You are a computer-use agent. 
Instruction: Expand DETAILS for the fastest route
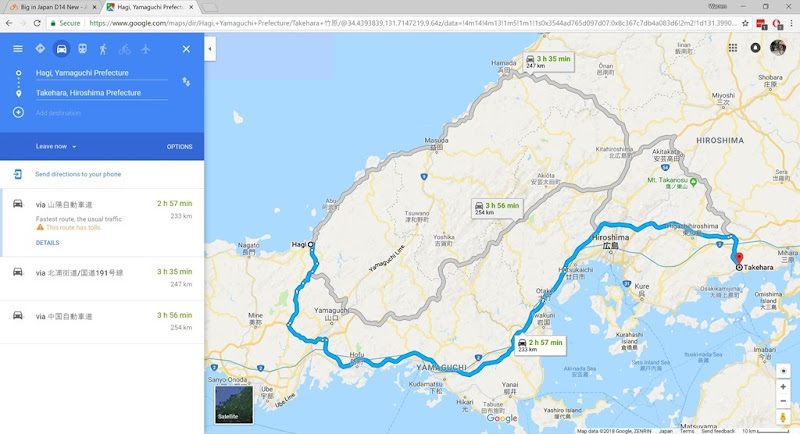pos(47,243)
